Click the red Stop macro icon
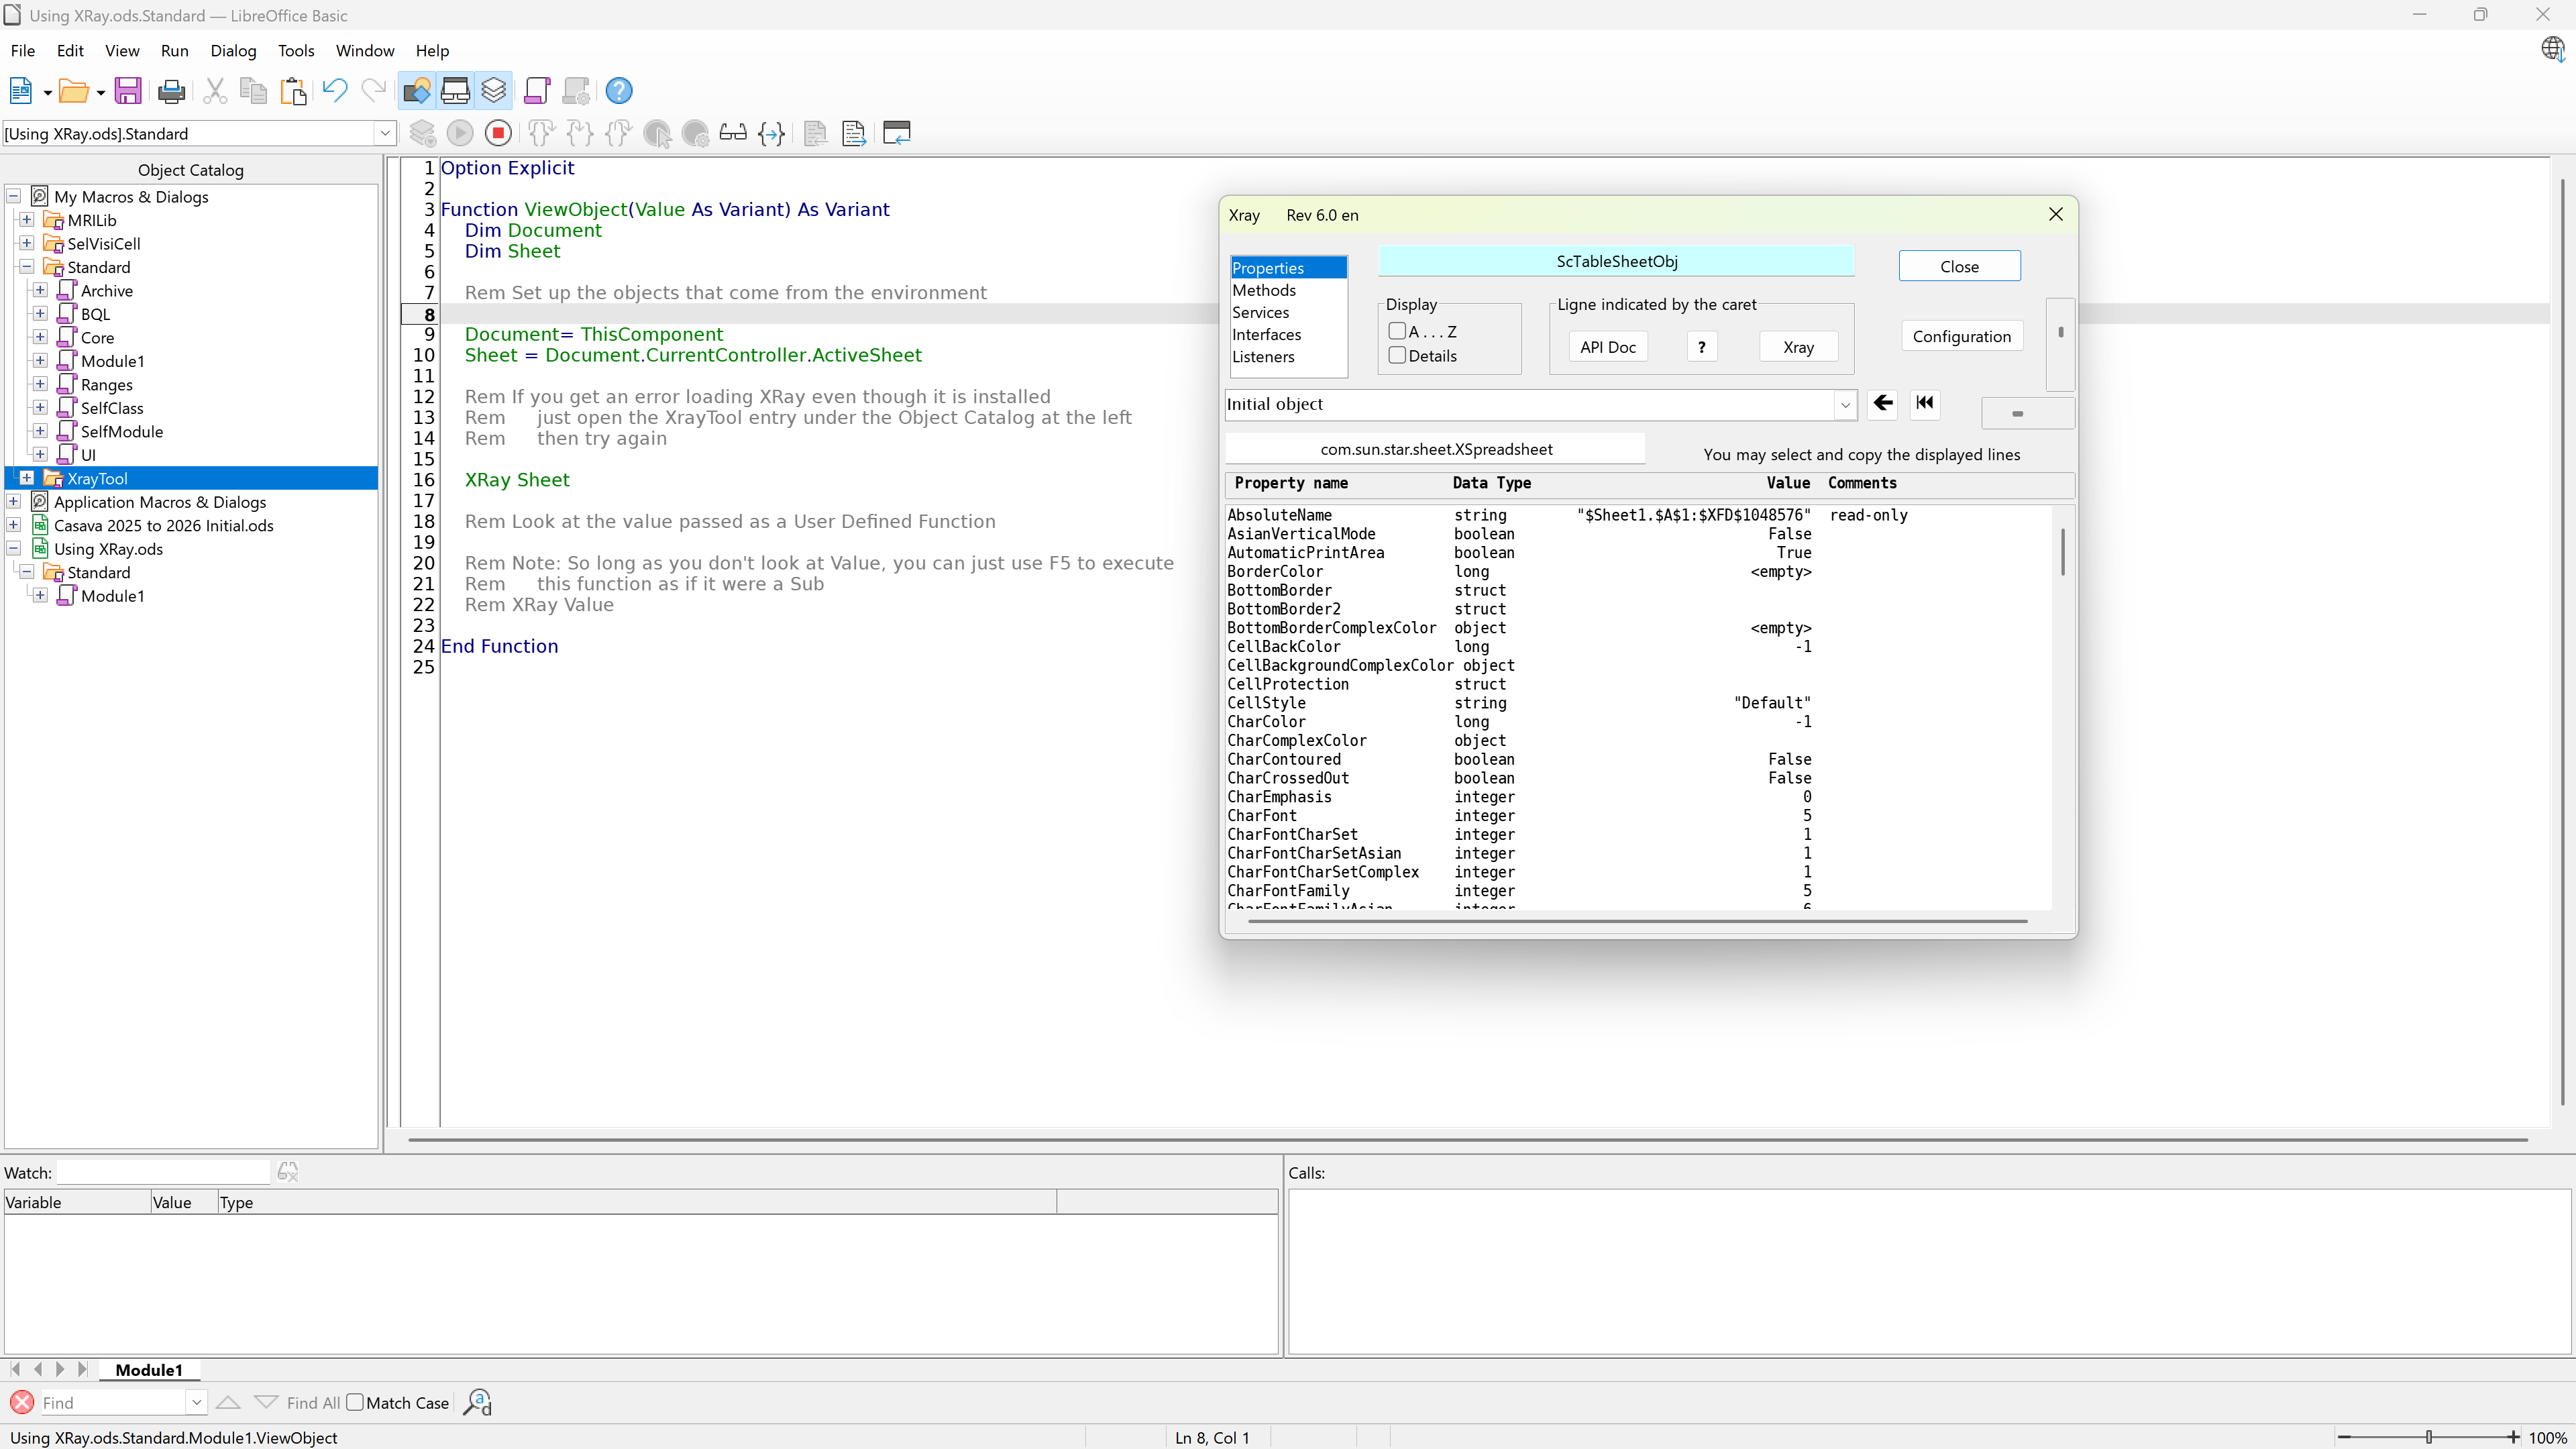This screenshot has height=1449, width=2576. click(x=498, y=133)
